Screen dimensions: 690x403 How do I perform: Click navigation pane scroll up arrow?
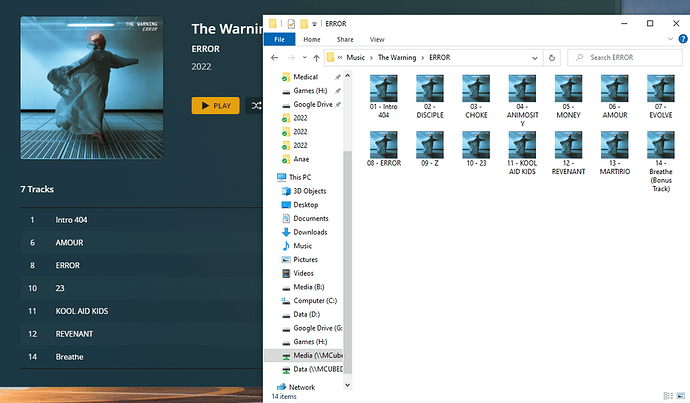(x=347, y=76)
